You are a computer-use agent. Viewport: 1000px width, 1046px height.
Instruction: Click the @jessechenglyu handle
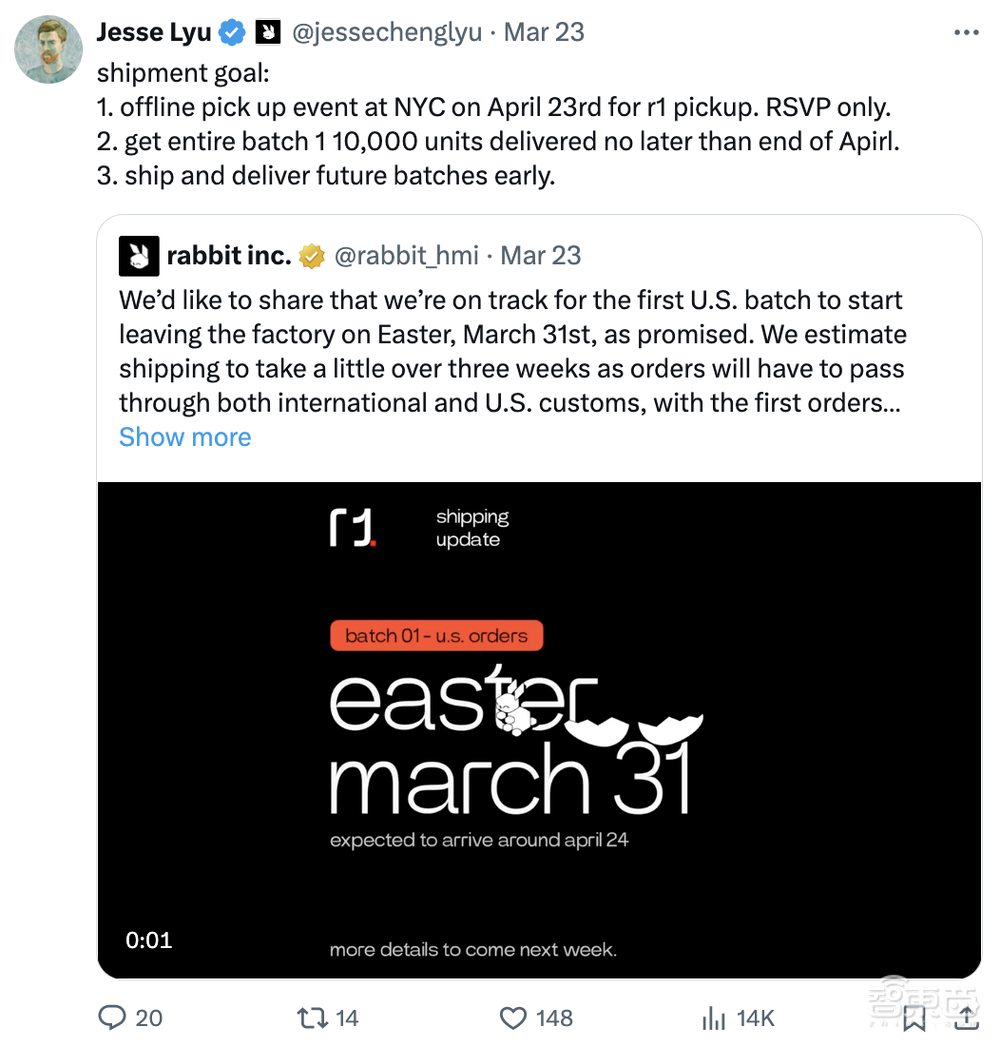388,32
